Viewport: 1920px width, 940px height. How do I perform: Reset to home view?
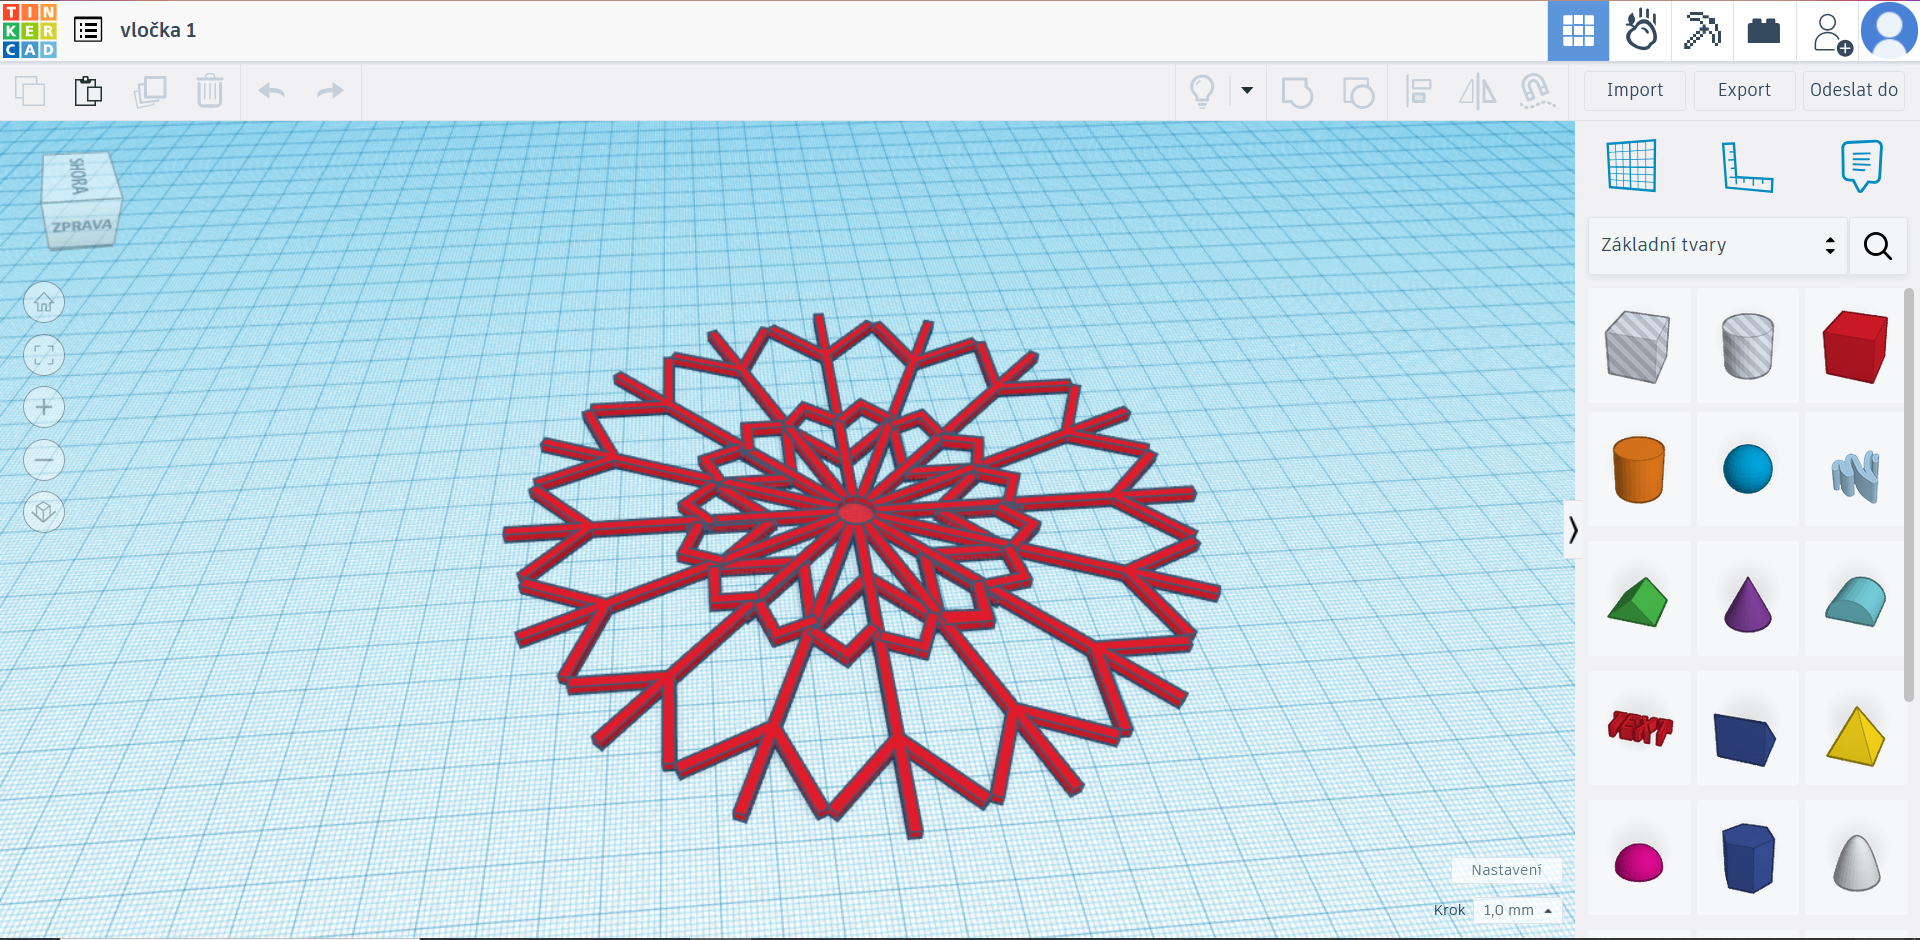click(44, 303)
